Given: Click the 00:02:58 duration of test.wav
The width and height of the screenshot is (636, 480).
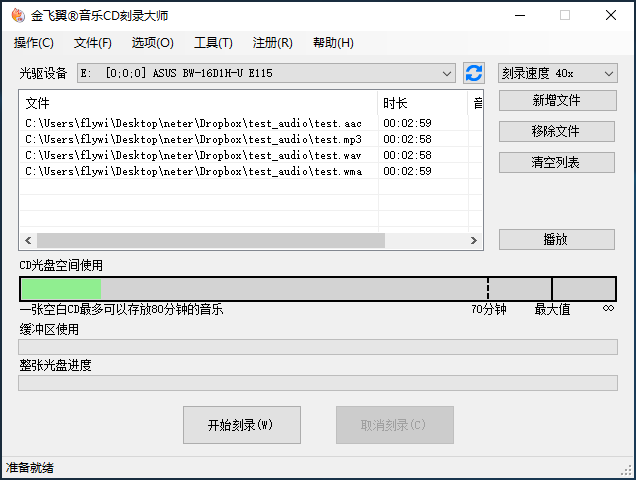Looking at the screenshot, I should pyautogui.click(x=407, y=155).
